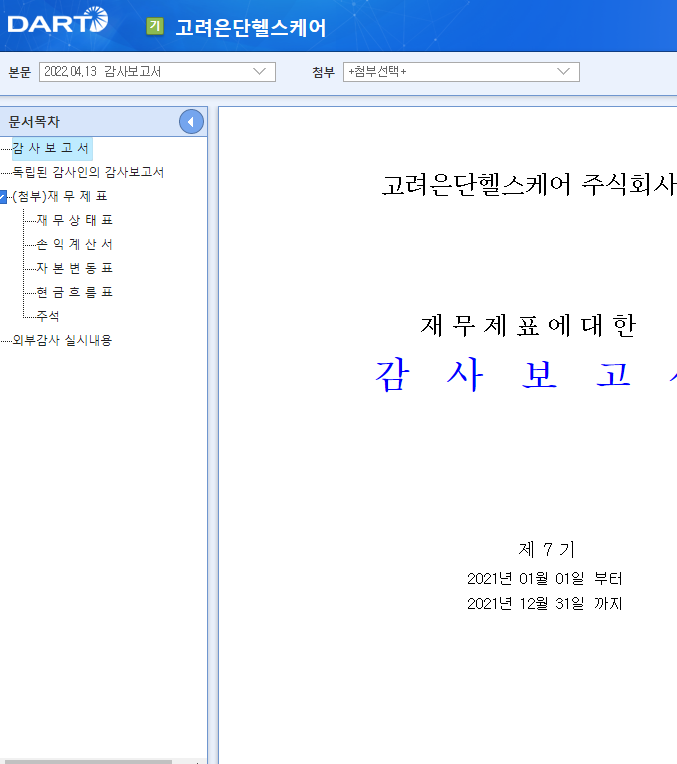Select 감사보고서 in the document tree
This screenshot has height=764, width=677.
pyautogui.click(x=51, y=148)
